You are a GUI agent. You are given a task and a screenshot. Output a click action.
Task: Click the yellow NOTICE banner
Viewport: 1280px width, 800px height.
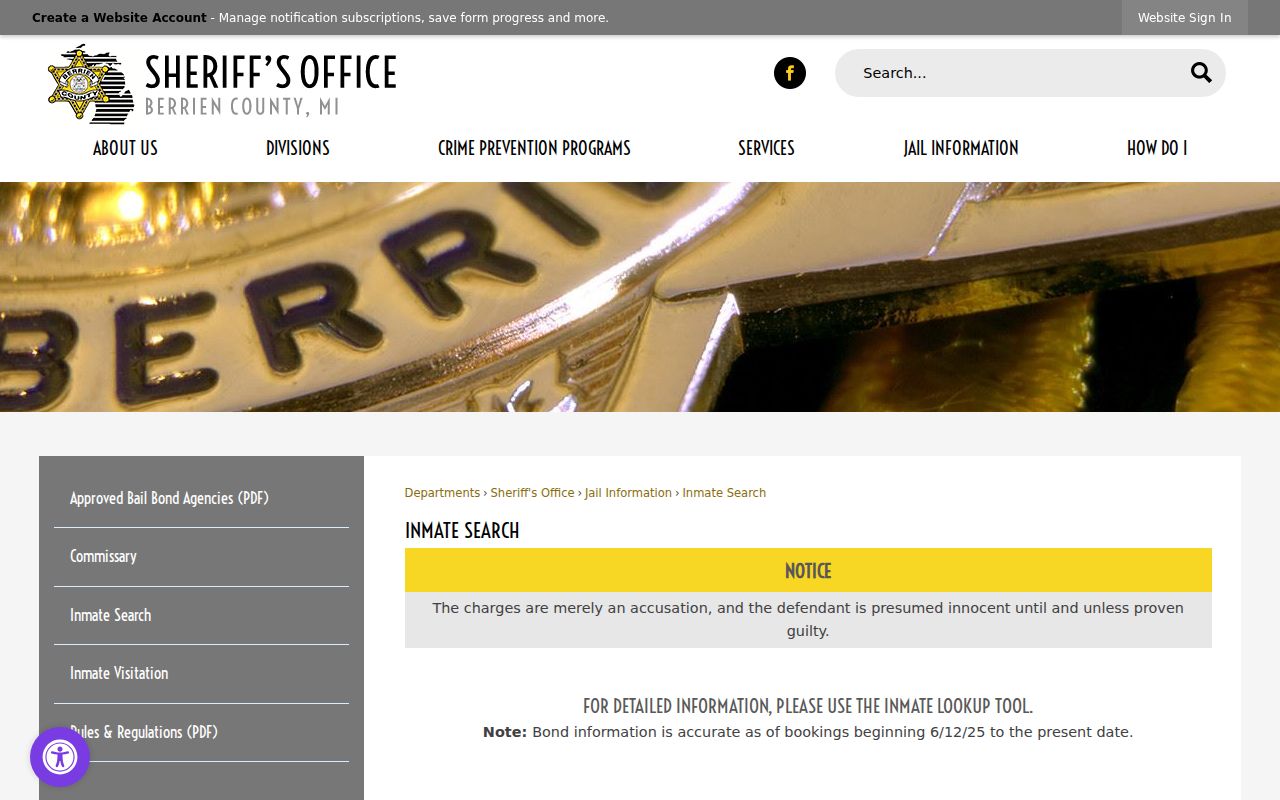point(808,570)
